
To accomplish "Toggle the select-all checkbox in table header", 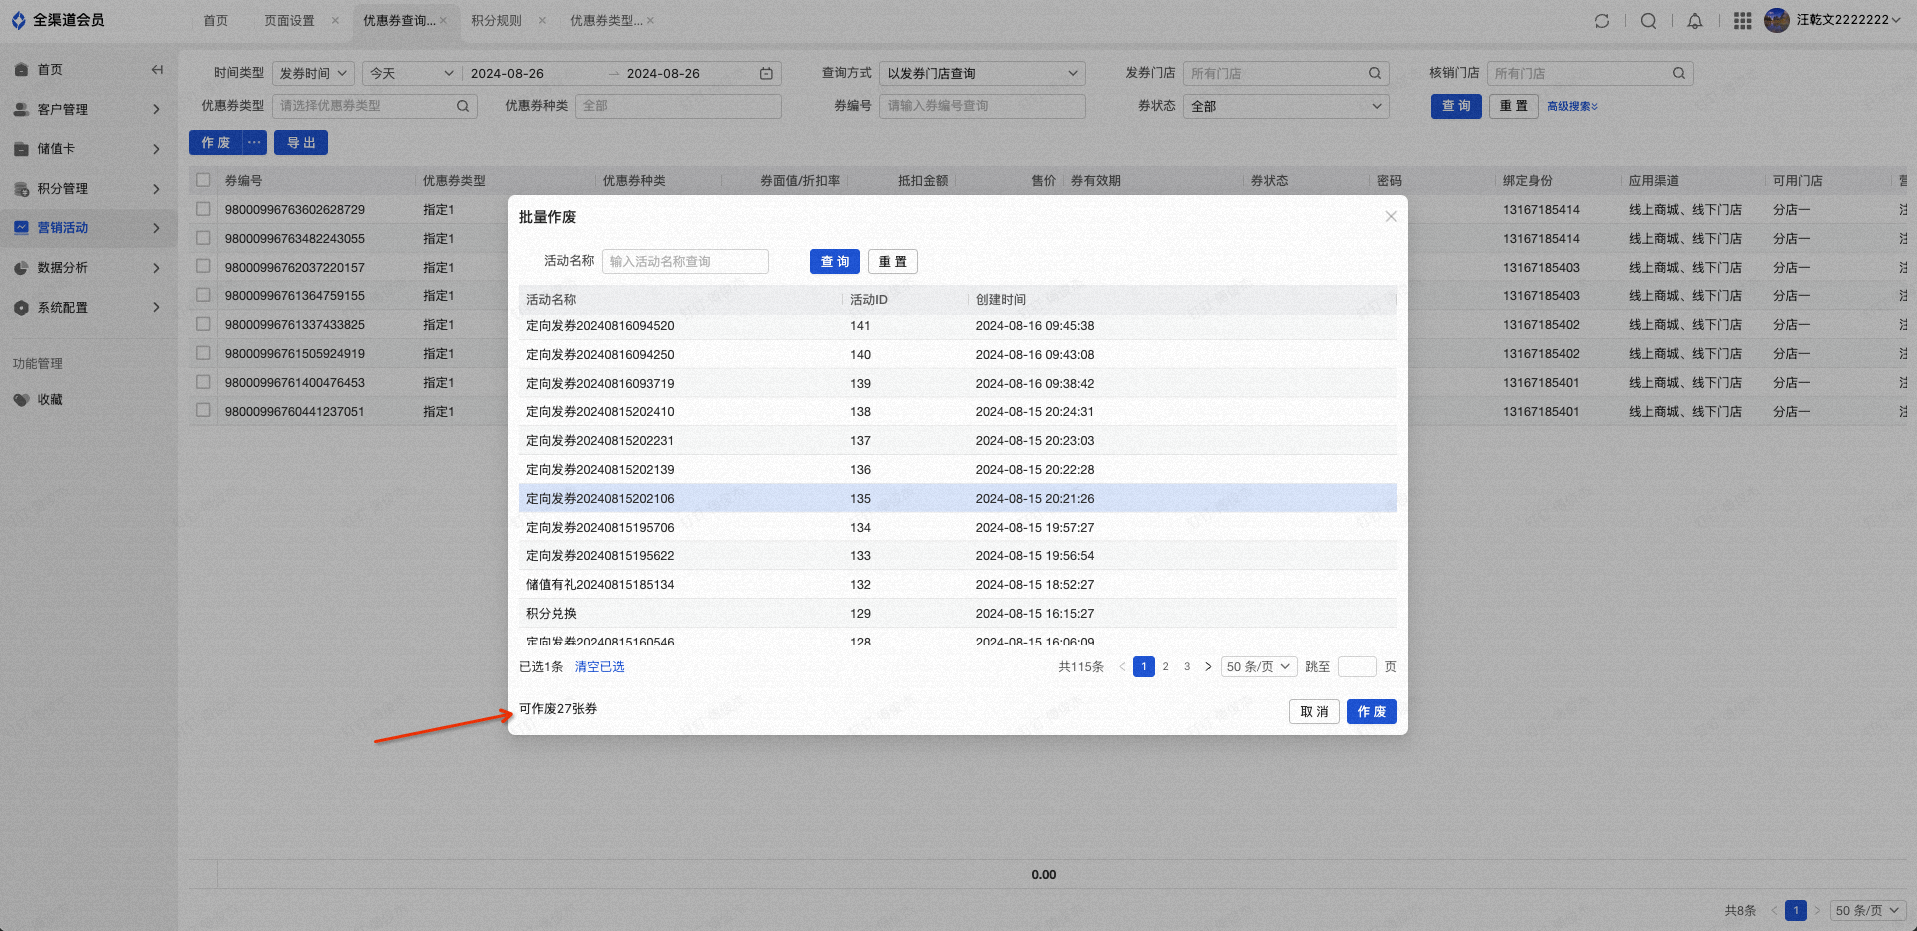I will coord(204,181).
